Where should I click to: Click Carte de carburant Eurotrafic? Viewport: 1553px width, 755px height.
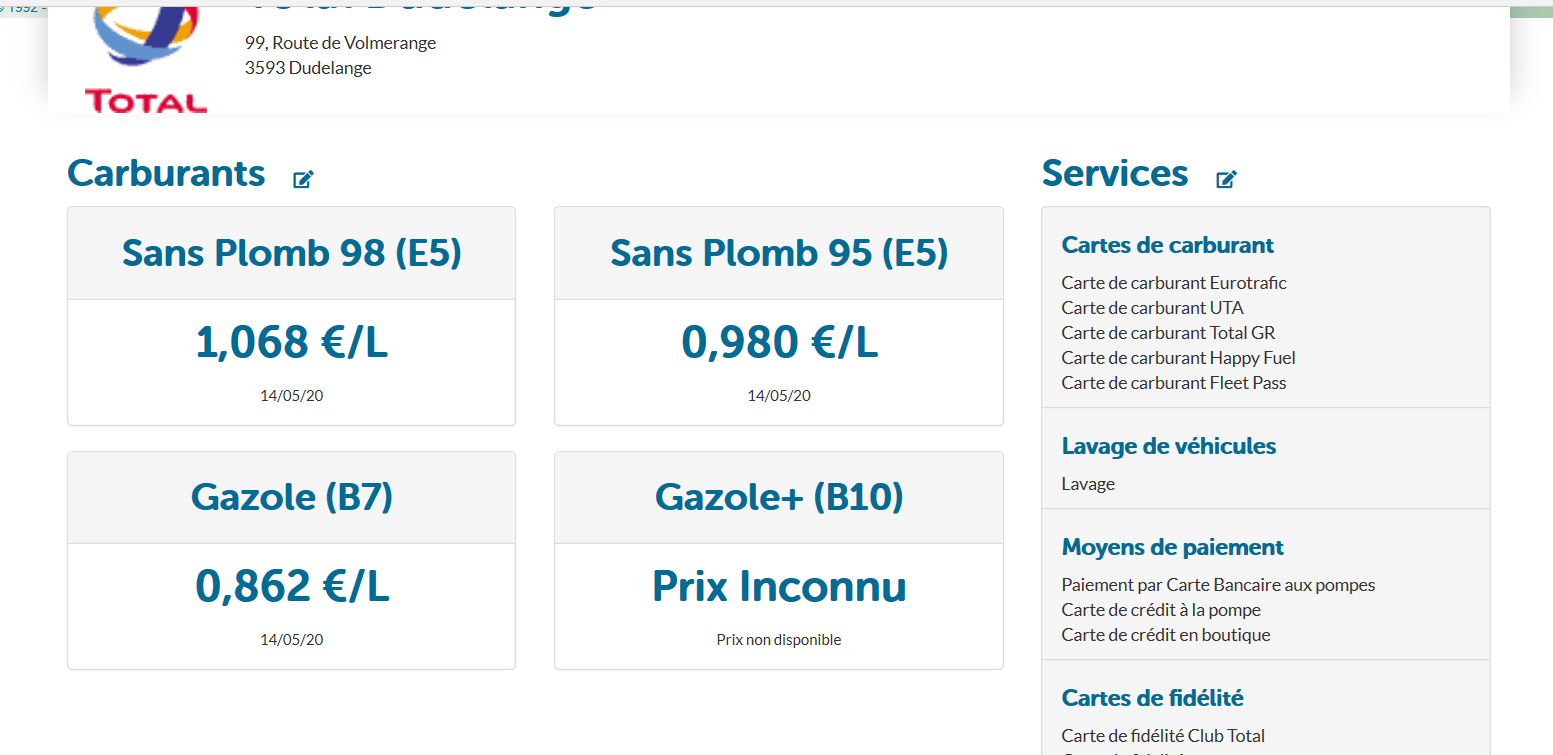tap(1173, 283)
